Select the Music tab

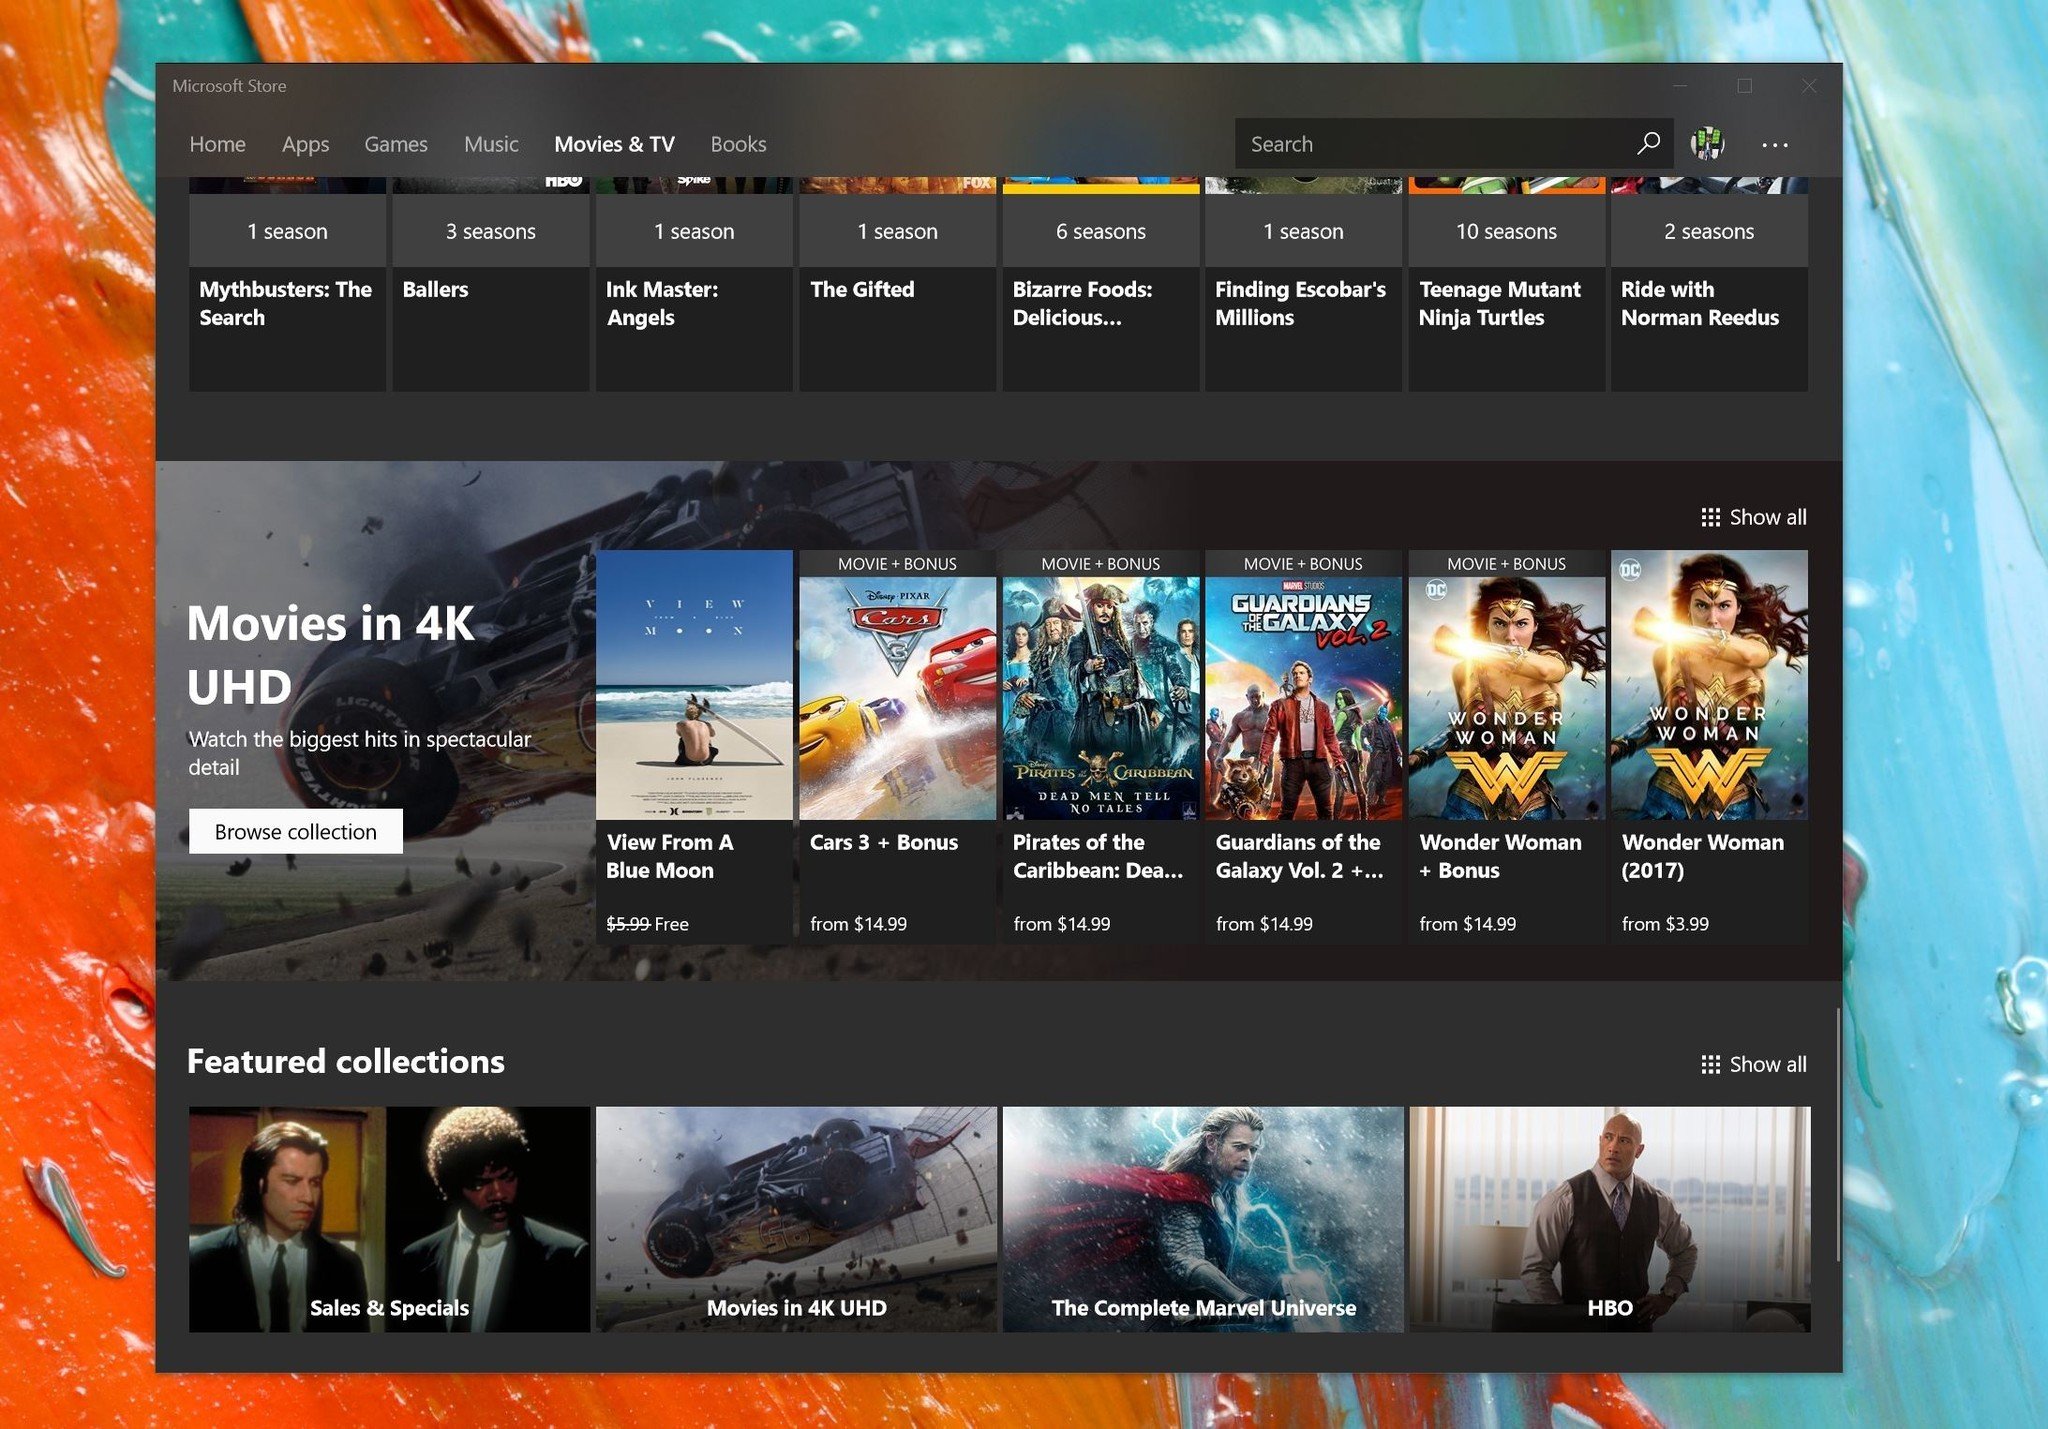[491, 144]
